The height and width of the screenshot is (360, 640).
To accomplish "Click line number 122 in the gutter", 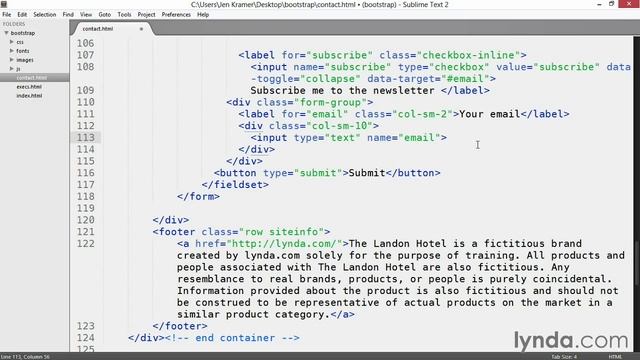I will coord(86,244).
